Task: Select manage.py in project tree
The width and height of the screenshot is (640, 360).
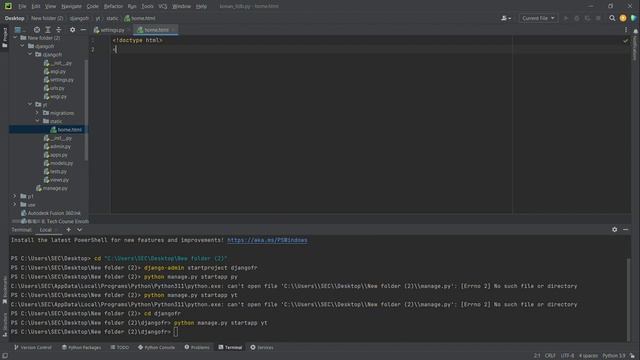Action: (x=52, y=188)
